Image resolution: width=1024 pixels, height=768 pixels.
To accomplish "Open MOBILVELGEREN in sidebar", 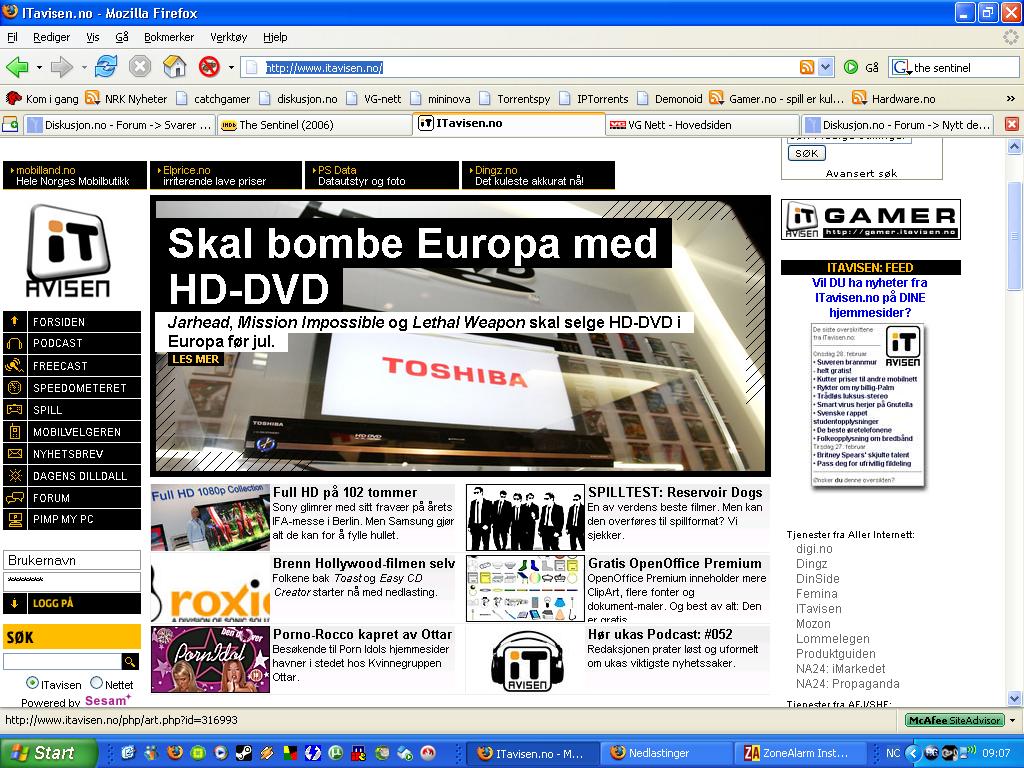I will [x=72, y=432].
